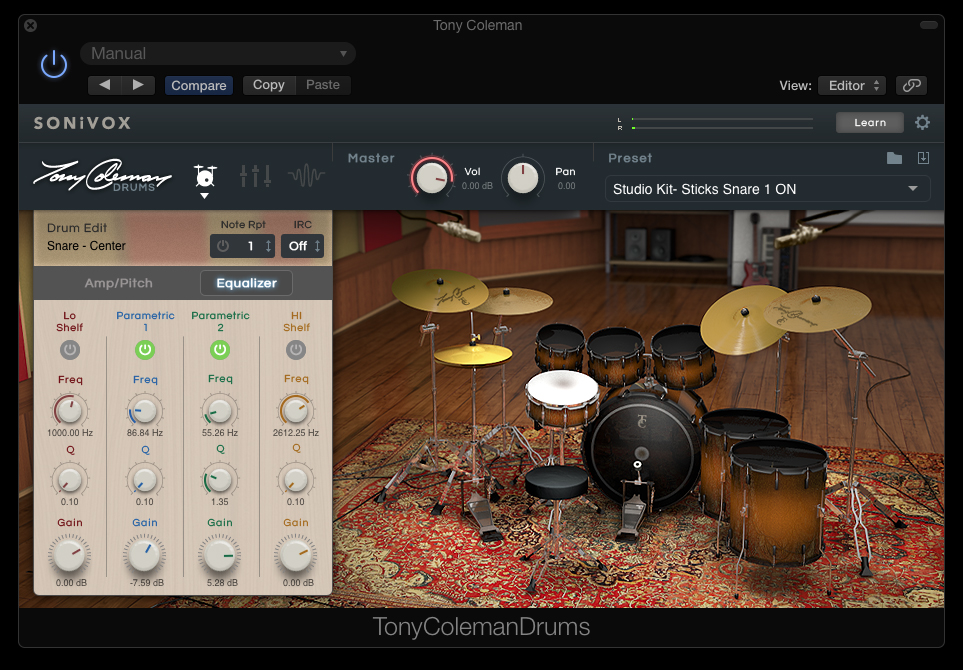Click the SONiVOX logo

(x=82, y=123)
